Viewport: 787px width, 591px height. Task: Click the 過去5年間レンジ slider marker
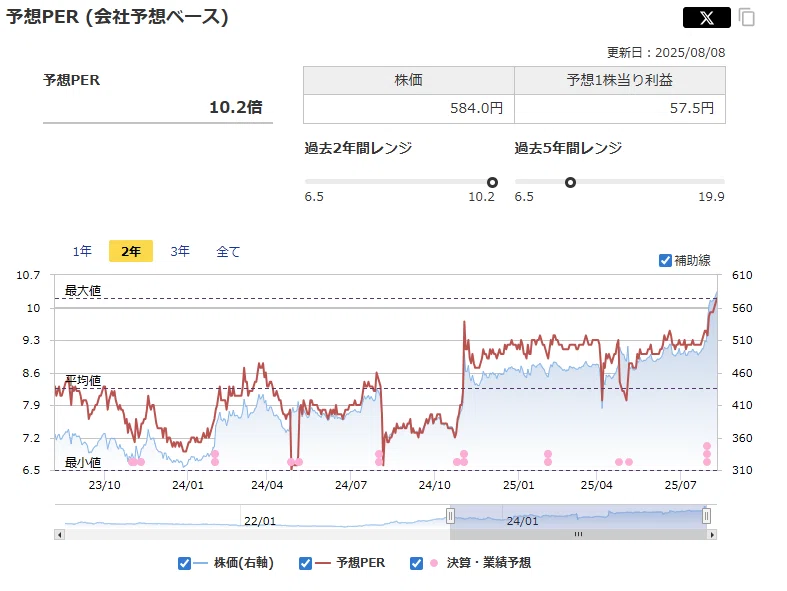click(570, 182)
